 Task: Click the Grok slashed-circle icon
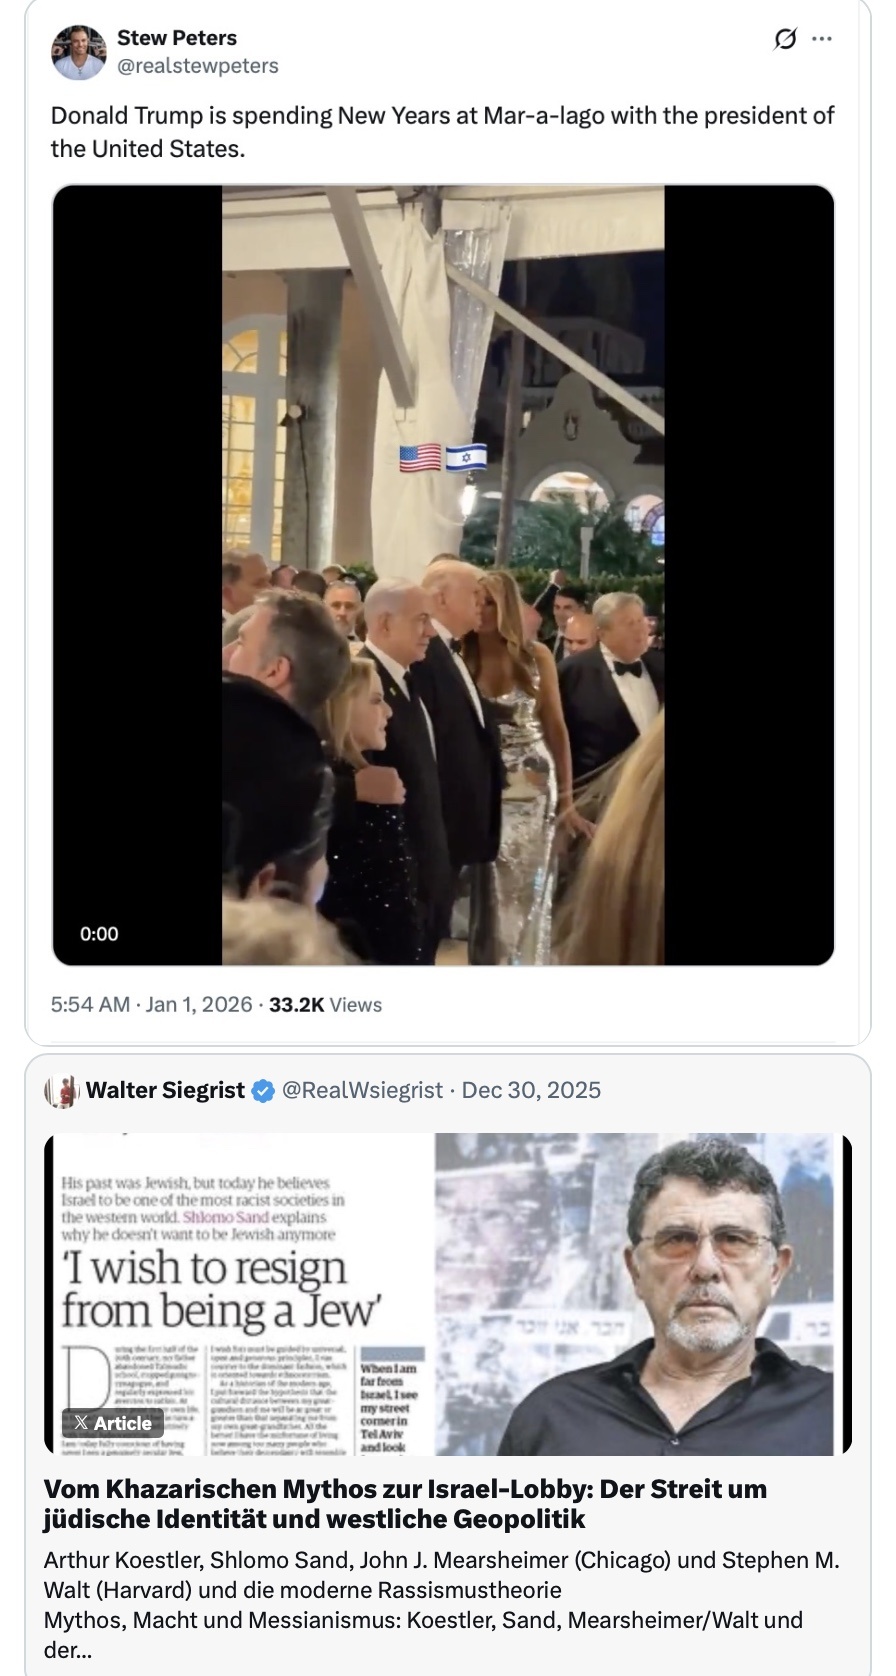[x=786, y=39]
